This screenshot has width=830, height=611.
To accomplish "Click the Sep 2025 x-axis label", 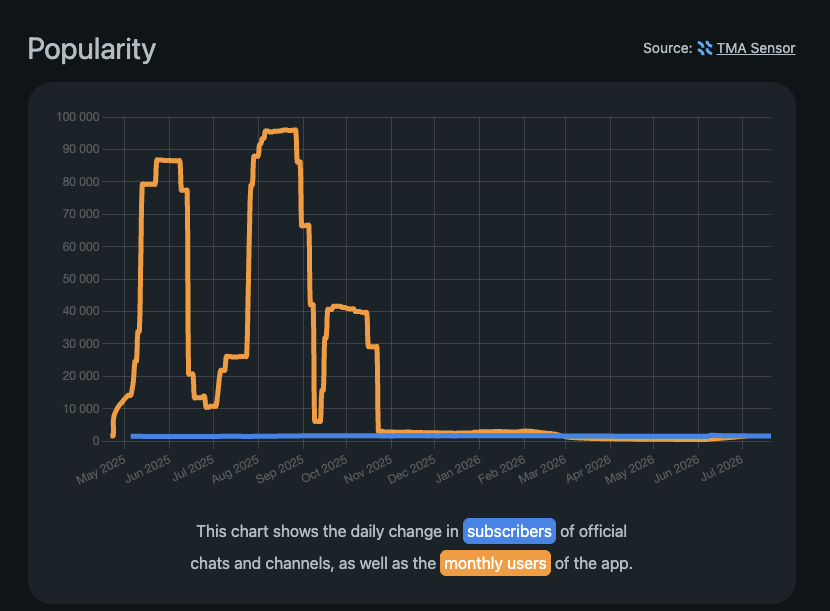I will (x=280, y=470).
